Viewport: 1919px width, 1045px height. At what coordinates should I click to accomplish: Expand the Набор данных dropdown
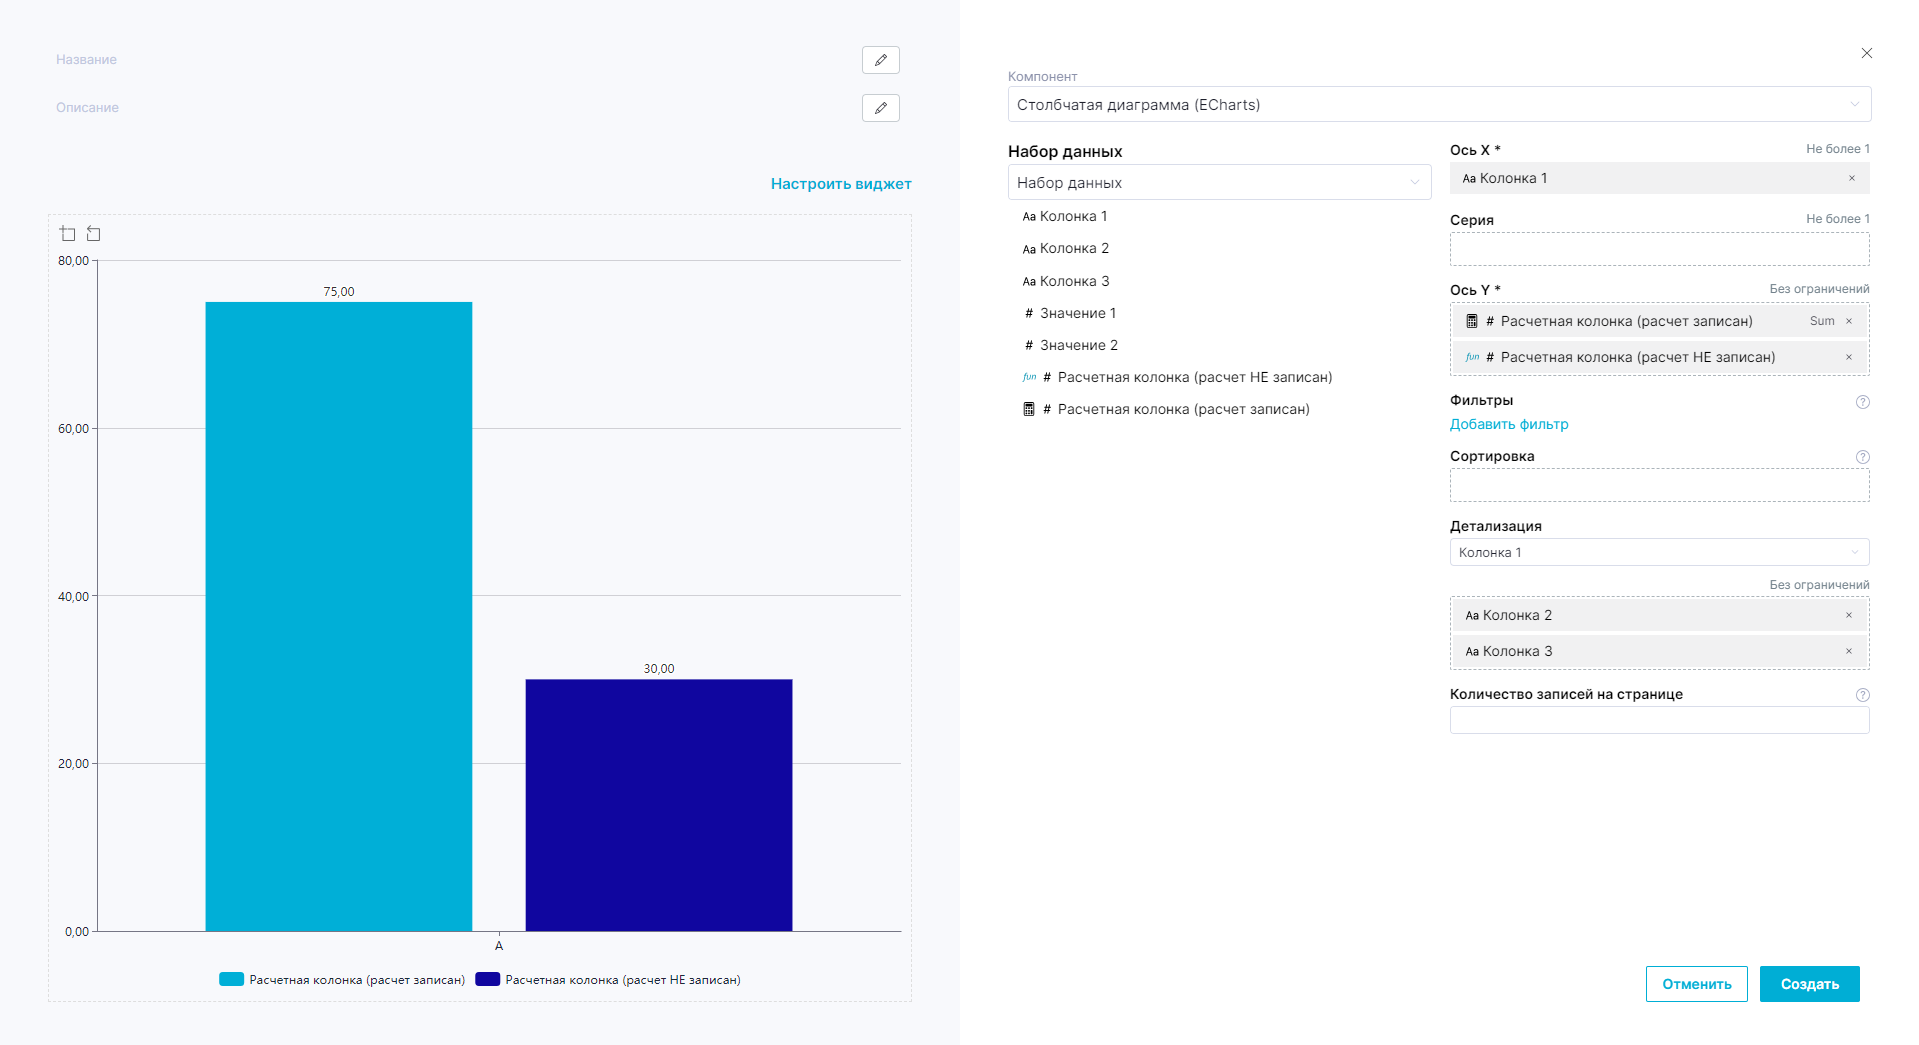pyautogui.click(x=1218, y=183)
